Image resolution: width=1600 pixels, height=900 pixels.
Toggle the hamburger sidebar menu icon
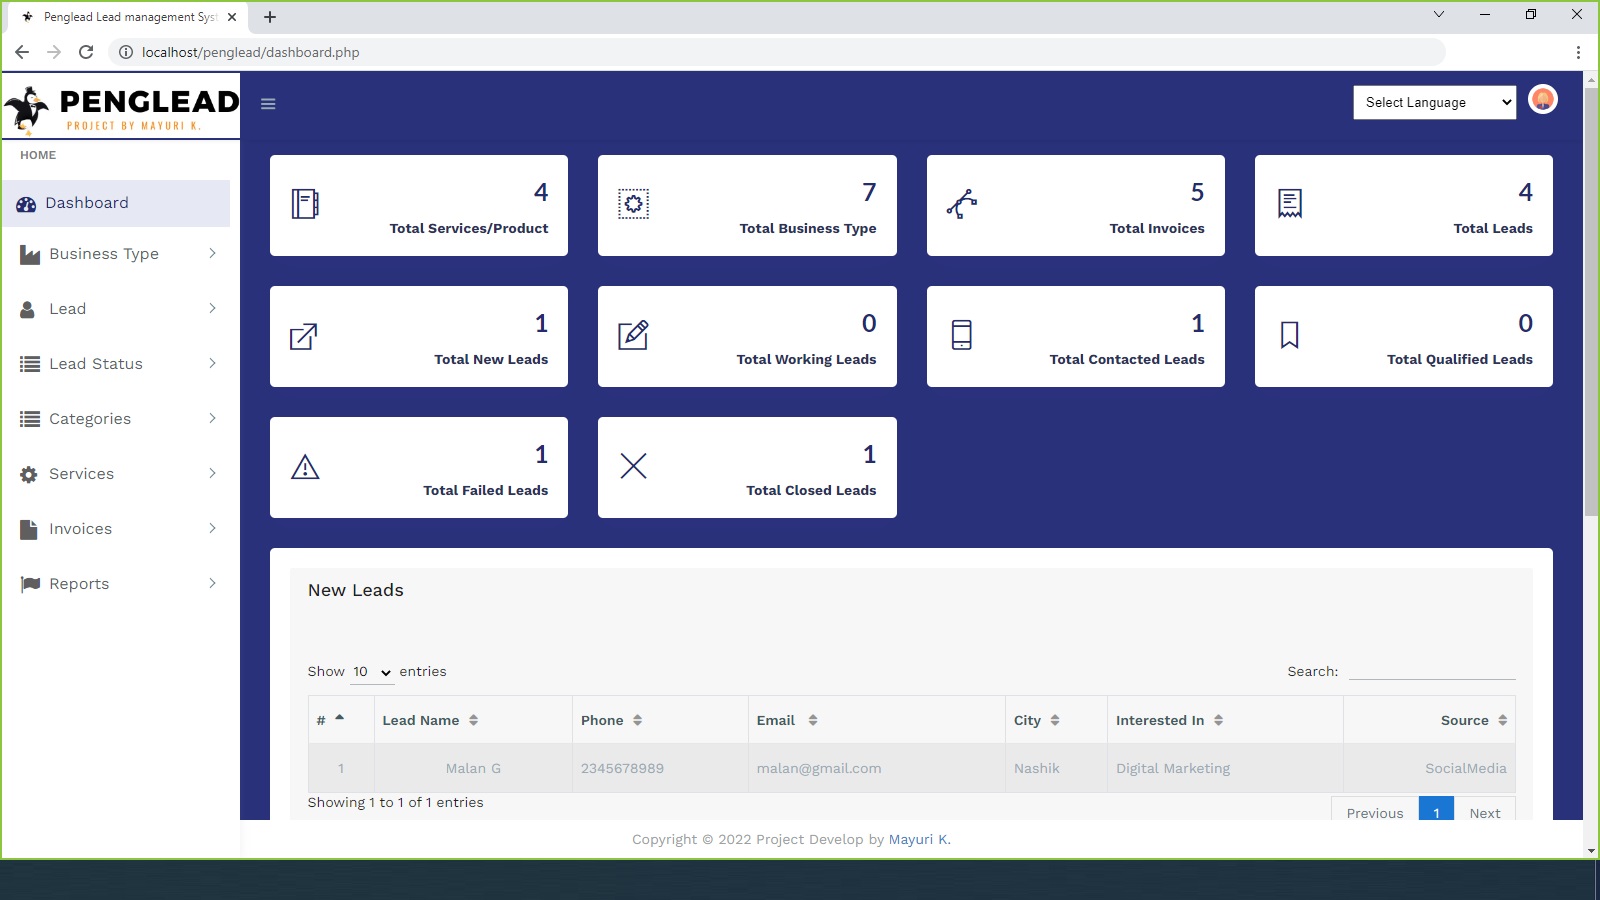pos(268,104)
